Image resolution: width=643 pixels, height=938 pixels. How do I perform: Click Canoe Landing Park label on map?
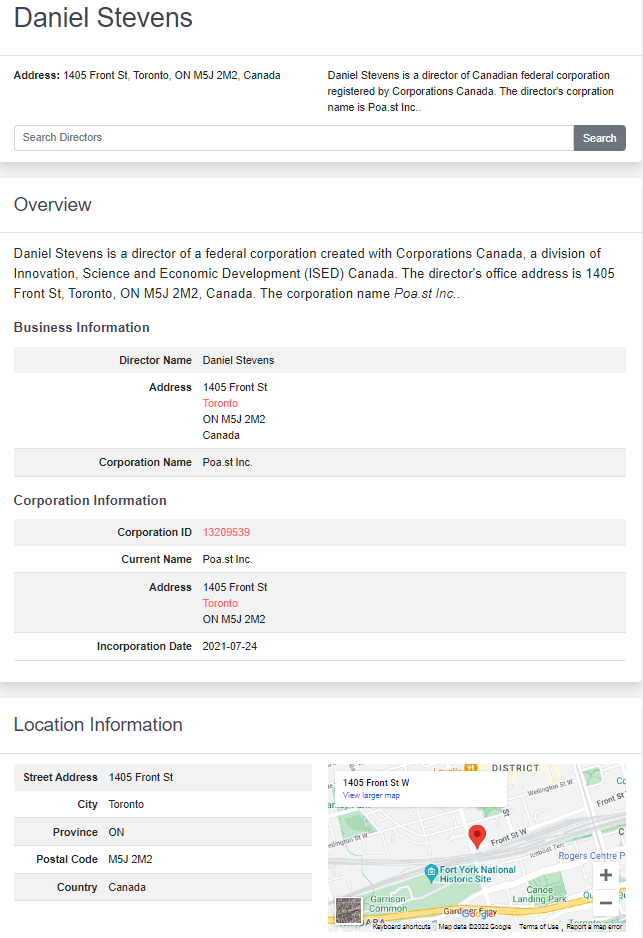[x=539, y=894]
